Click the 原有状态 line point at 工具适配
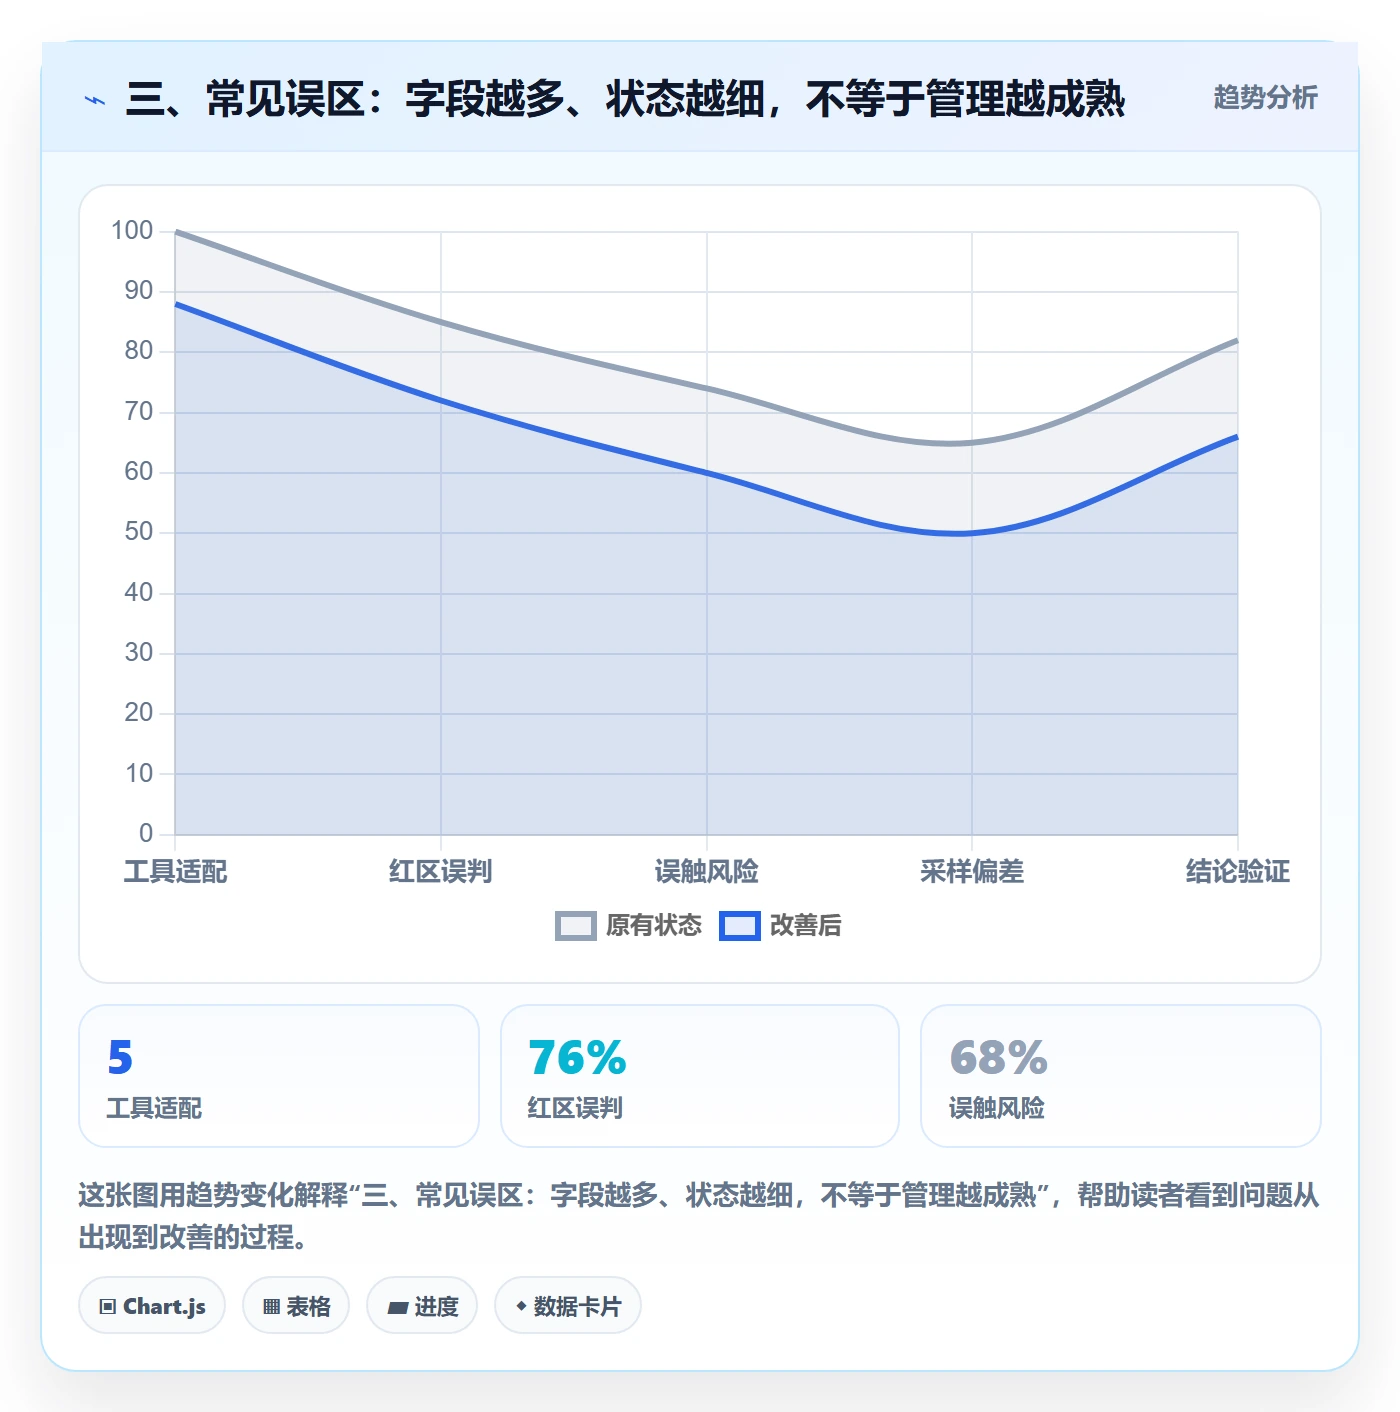1400x1412 pixels. (x=175, y=232)
